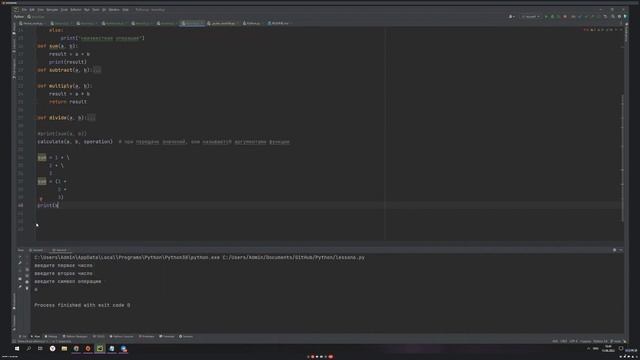Screen dimensions: 640x360
Task: Open the Code With Me user dropdown
Action: (x=511, y=17)
